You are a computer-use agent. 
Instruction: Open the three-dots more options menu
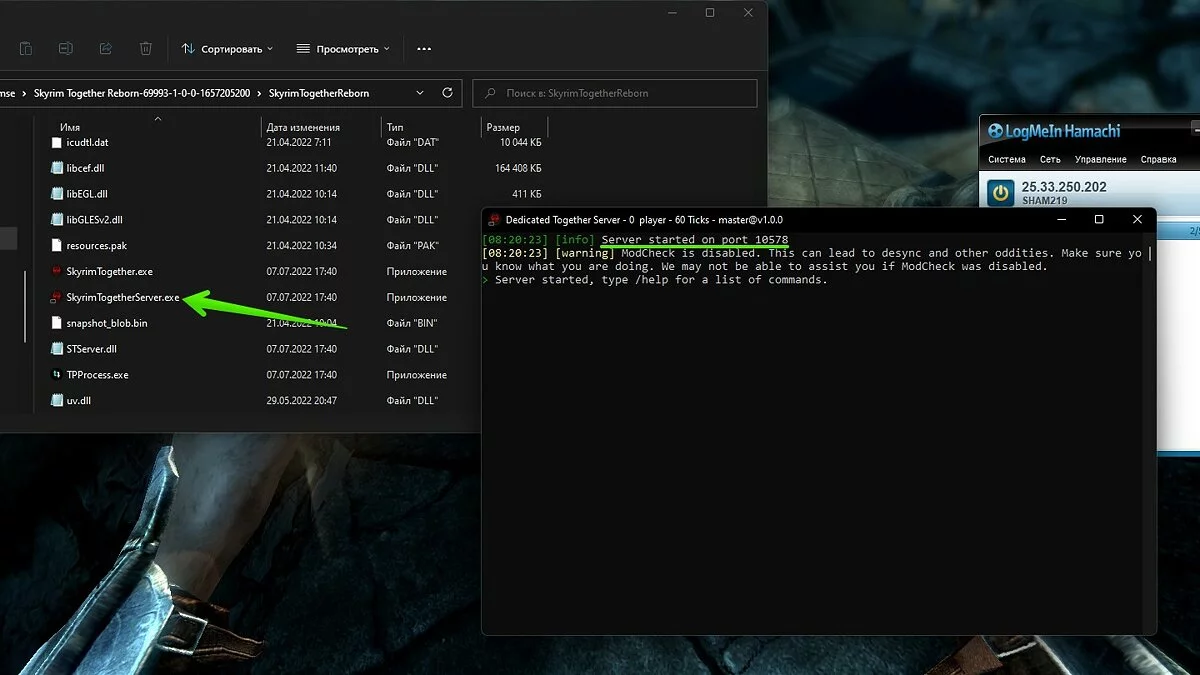point(424,49)
